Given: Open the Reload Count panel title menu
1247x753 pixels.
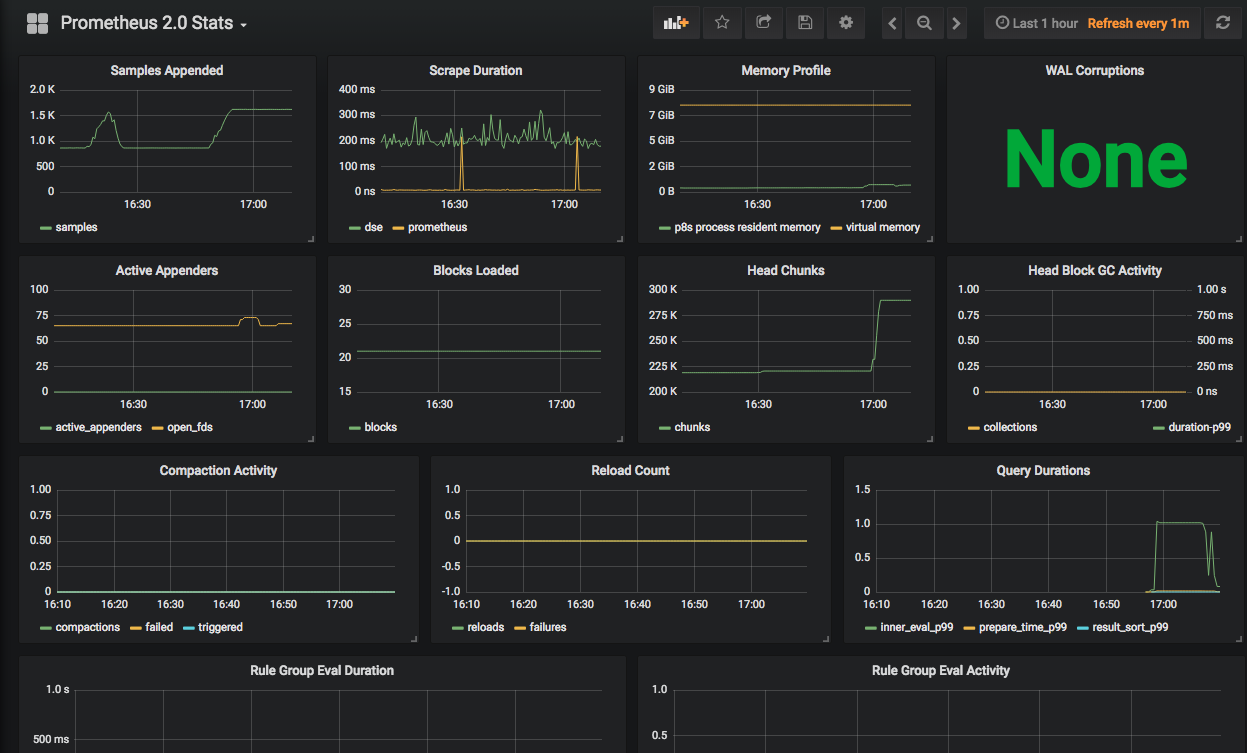Looking at the screenshot, I should coord(631,471).
